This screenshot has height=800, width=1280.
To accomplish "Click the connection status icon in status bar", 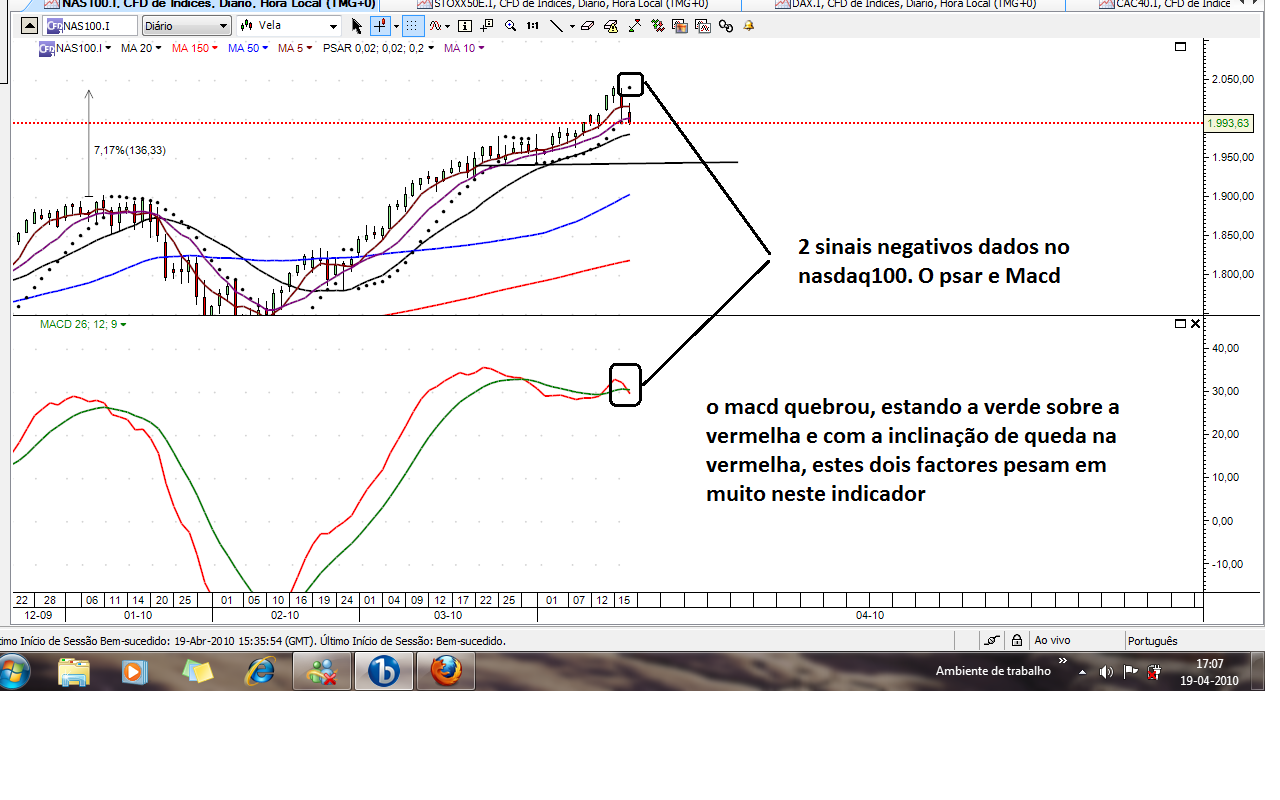I will [x=991, y=640].
